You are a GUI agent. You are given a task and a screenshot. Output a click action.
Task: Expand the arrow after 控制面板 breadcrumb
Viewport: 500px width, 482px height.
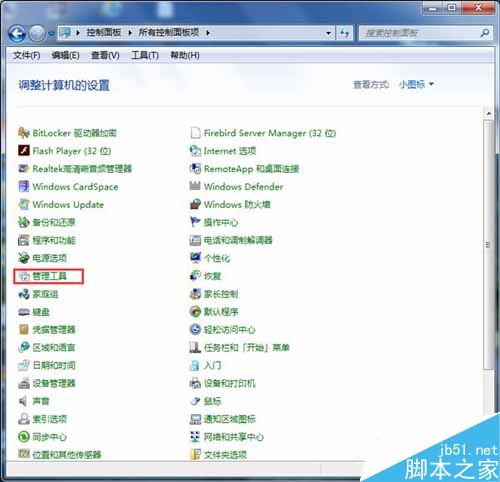pos(130,33)
